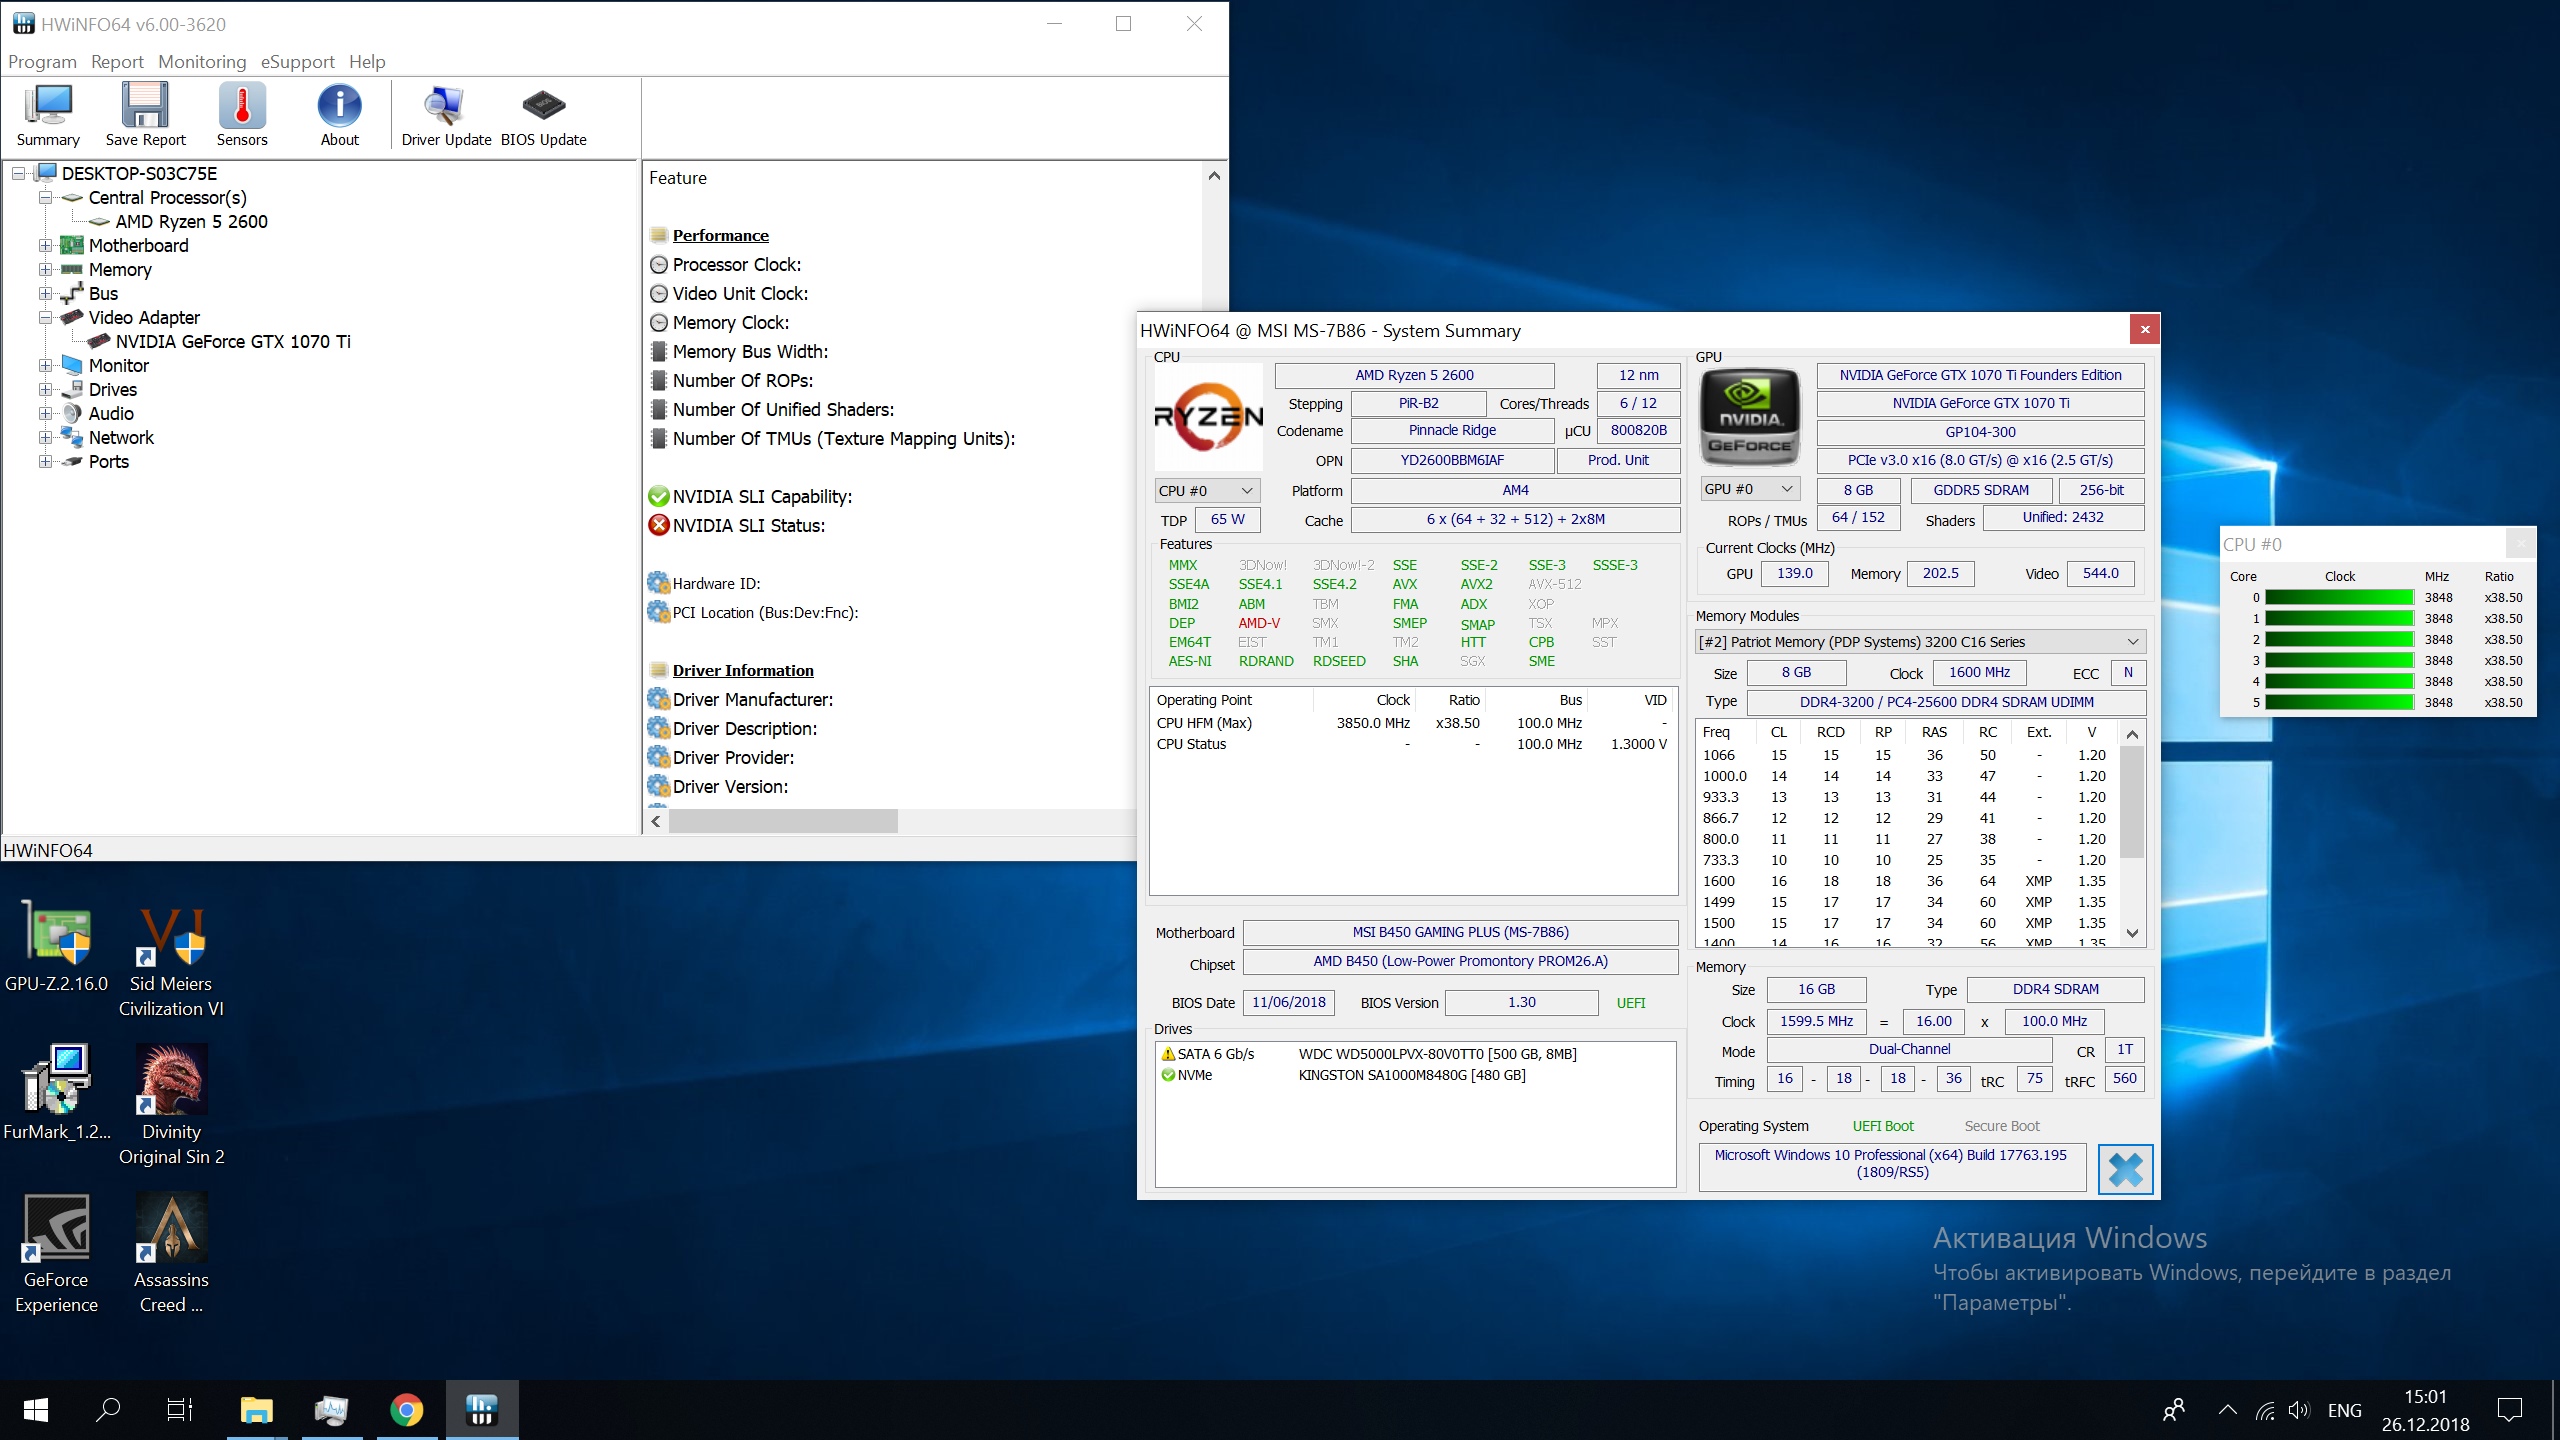Click the blue X close button in System Summary

[2125, 1168]
